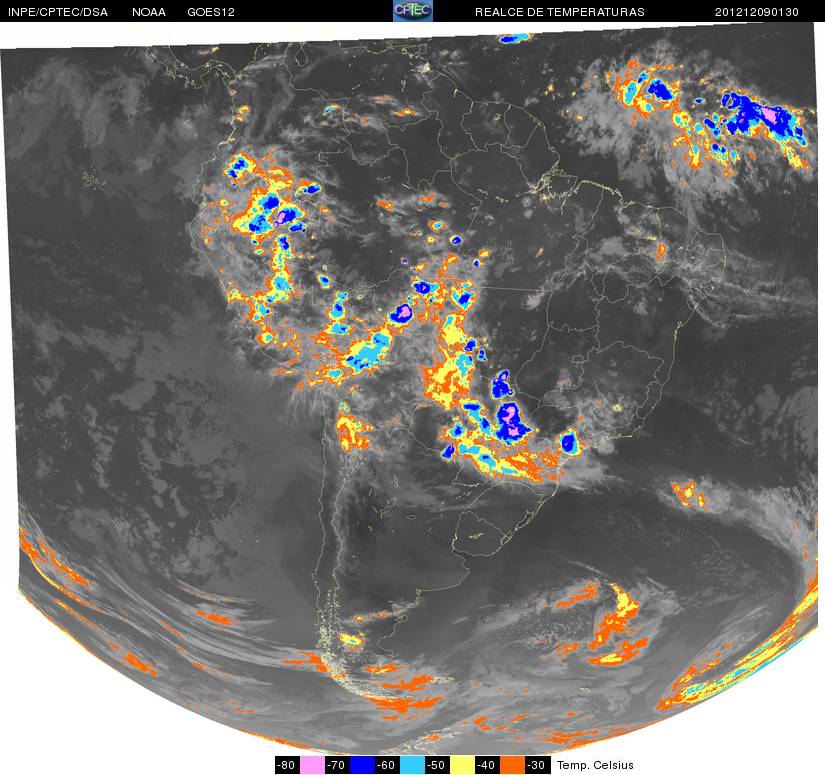Click the Temp. Celsius legend label
This screenshot has width=825, height=775.
(595, 765)
